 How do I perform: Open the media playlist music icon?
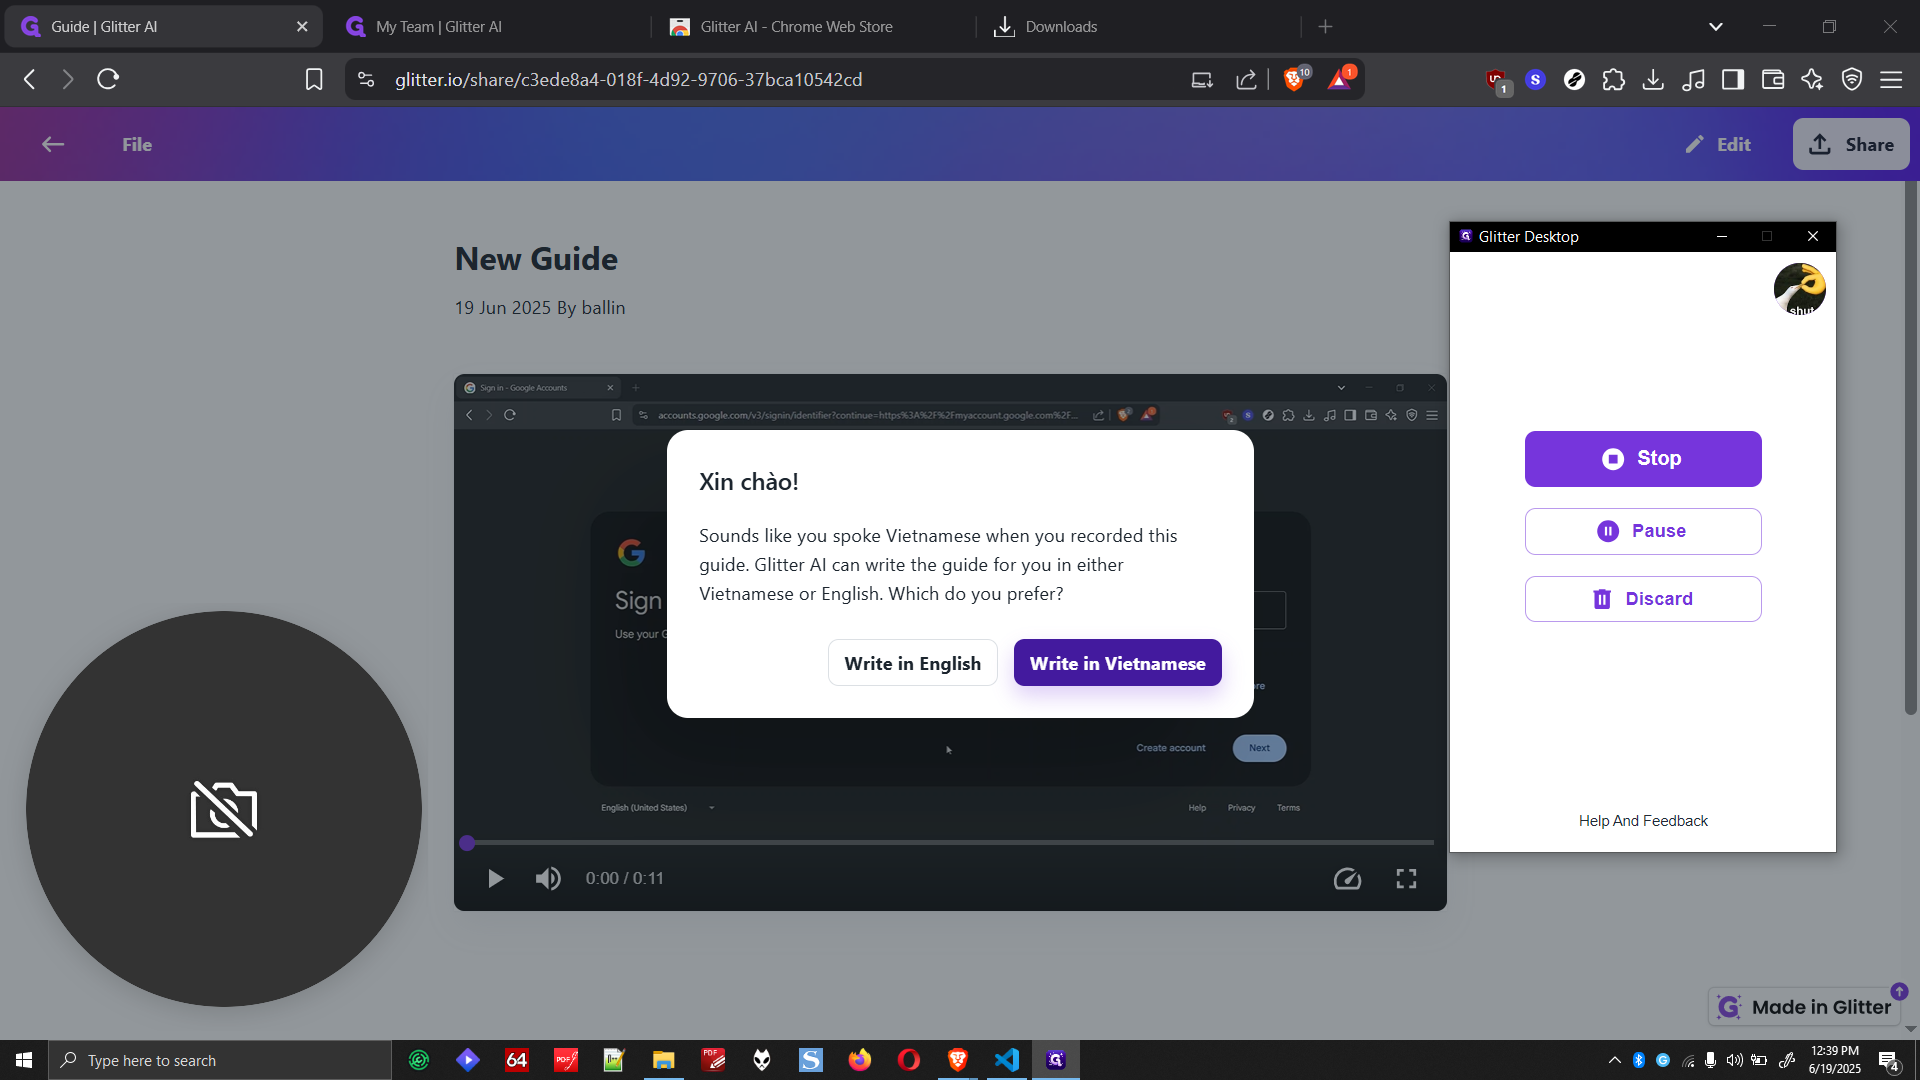pyautogui.click(x=1693, y=79)
